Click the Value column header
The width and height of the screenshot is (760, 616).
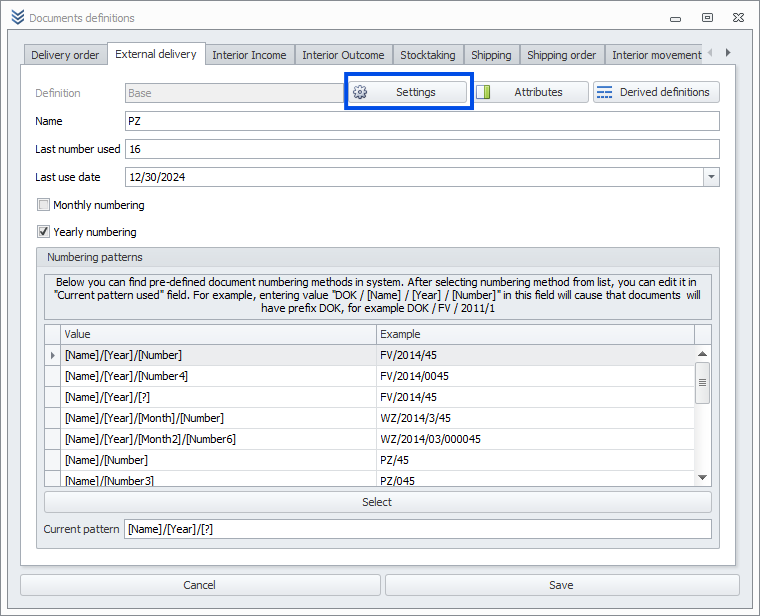point(218,334)
